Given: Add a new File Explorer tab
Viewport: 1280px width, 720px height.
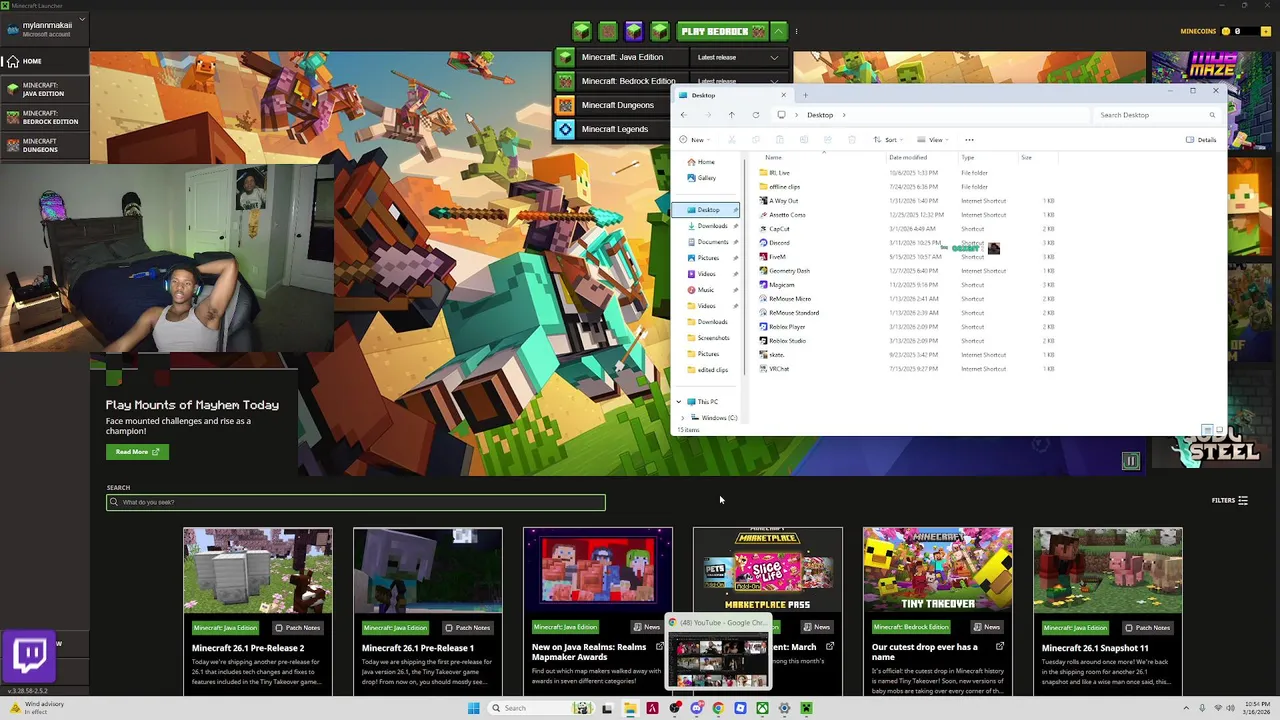Looking at the screenshot, I should coord(805,95).
